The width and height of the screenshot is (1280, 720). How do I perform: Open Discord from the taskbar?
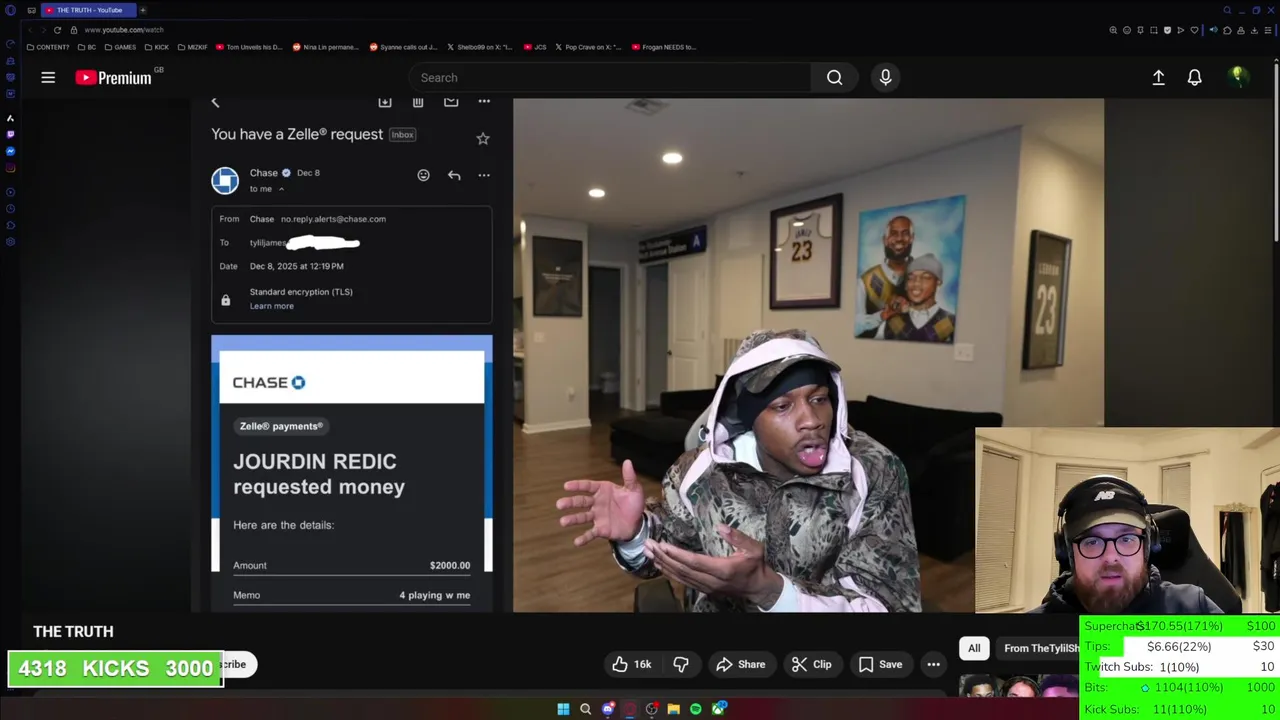coord(607,709)
